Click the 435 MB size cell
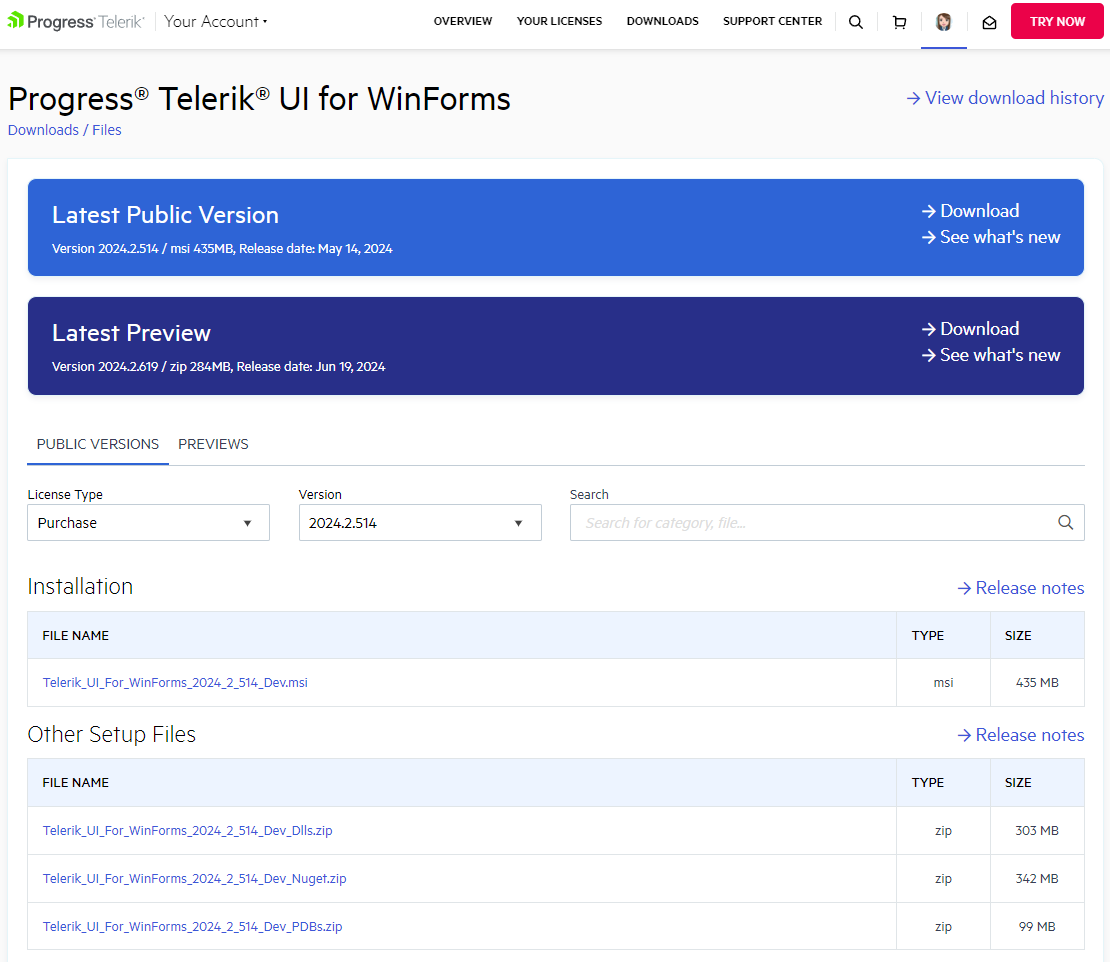The height and width of the screenshot is (962, 1110). click(x=1037, y=683)
